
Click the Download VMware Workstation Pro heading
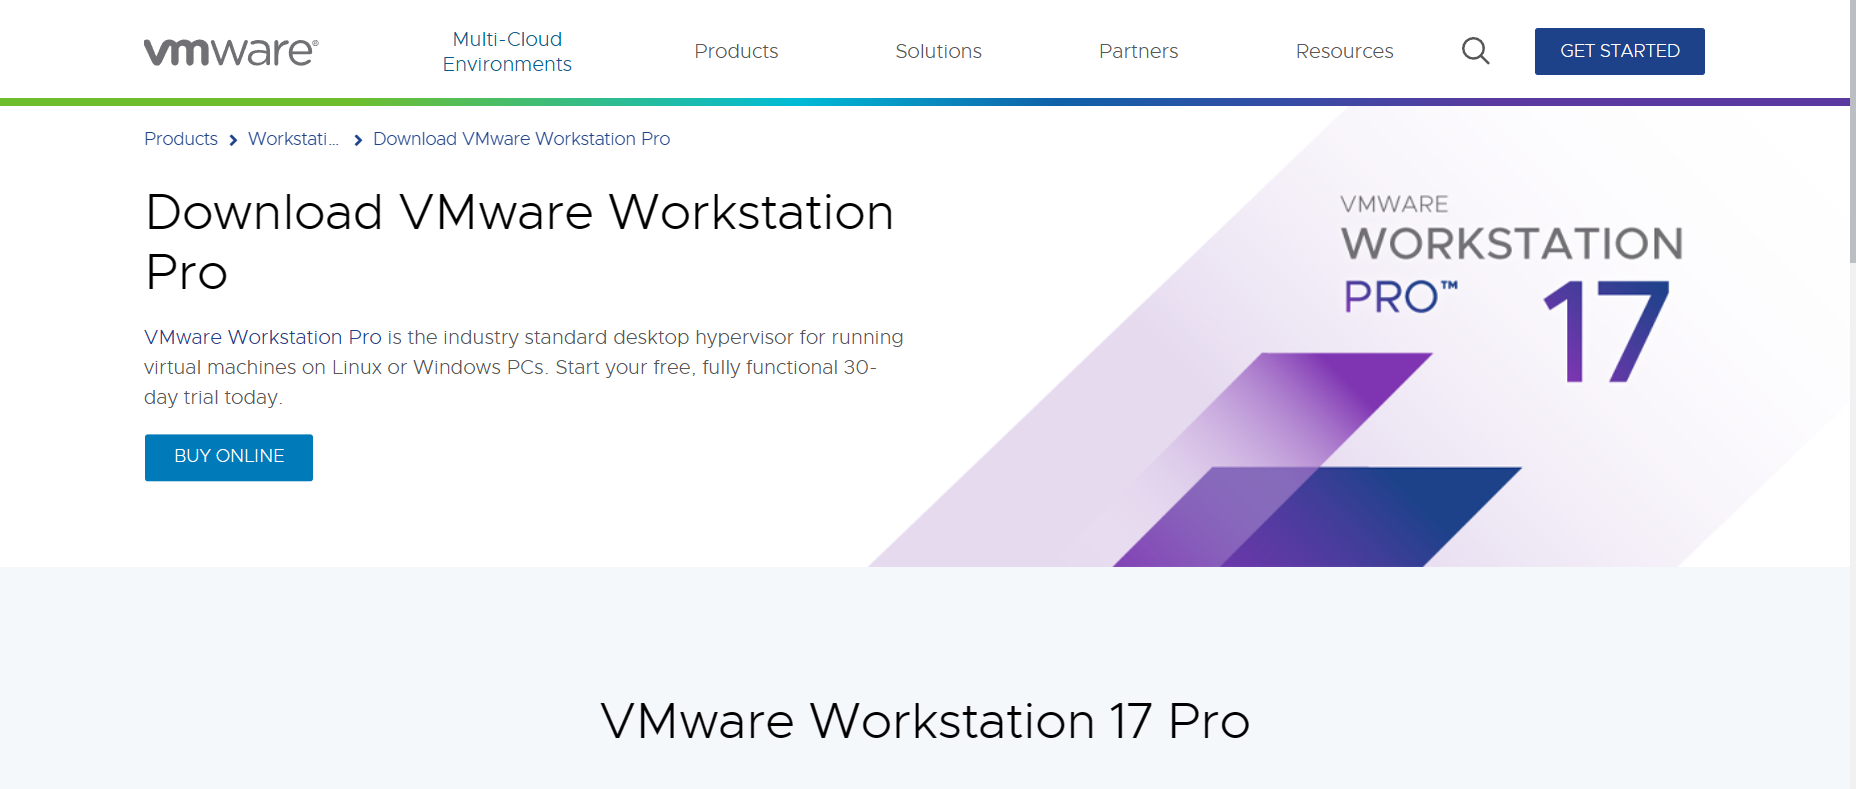tap(519, 242)
